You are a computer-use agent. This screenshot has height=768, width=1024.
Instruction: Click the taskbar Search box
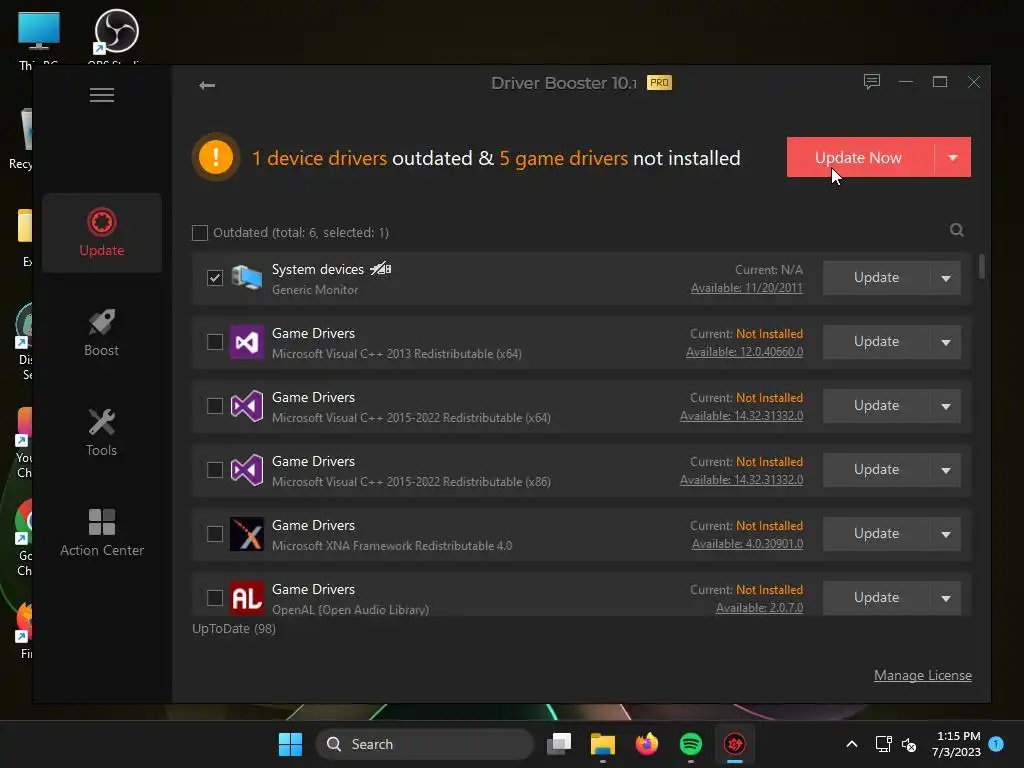pyautogui.click(x=425, y=744)
